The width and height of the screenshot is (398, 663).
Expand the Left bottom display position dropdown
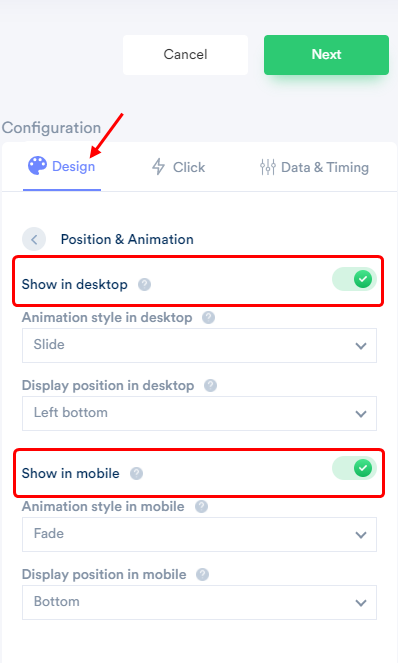199,414
